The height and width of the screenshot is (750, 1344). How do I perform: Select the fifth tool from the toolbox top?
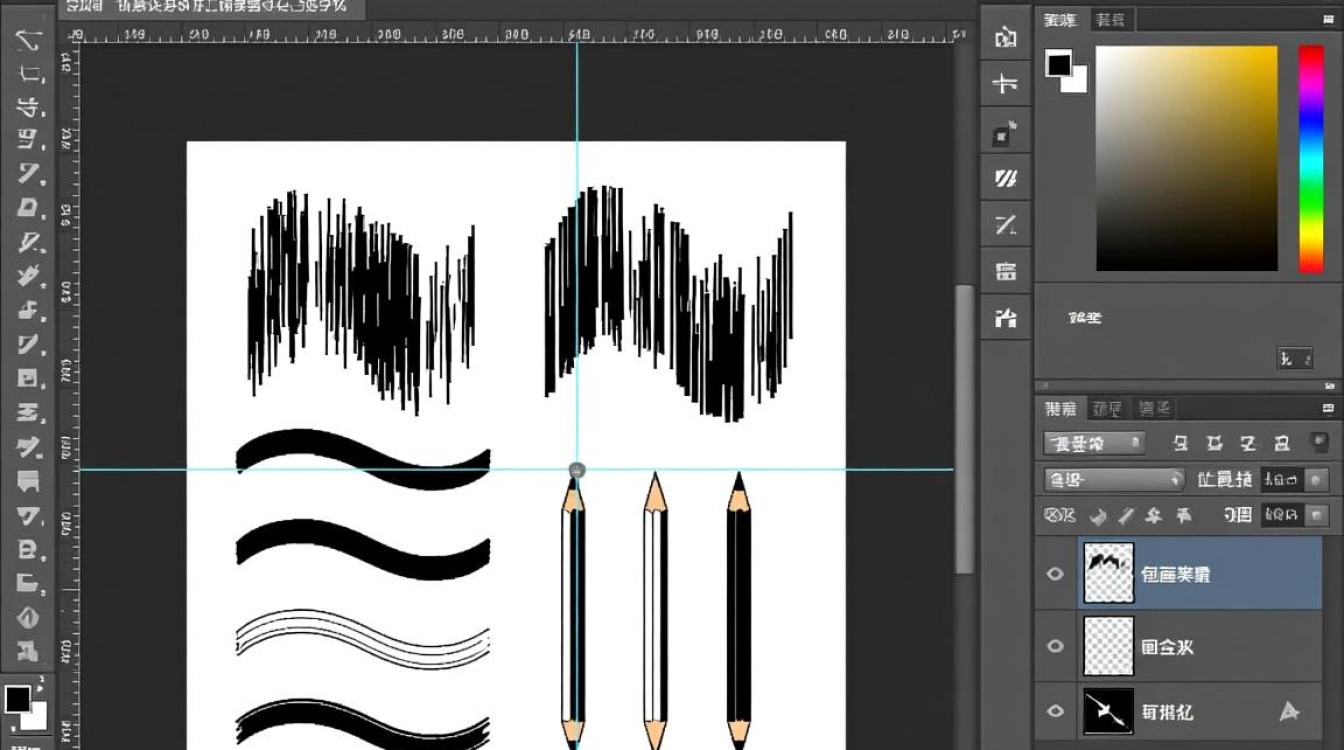[x=29, y=174]
